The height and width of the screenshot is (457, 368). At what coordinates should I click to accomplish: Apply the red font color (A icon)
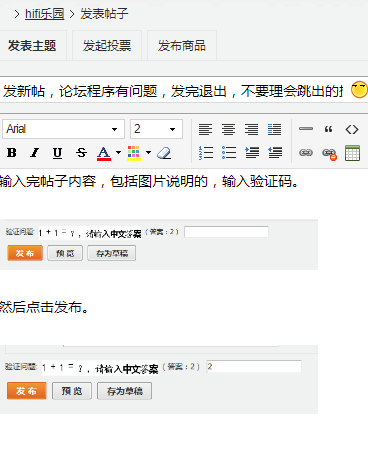104,153
